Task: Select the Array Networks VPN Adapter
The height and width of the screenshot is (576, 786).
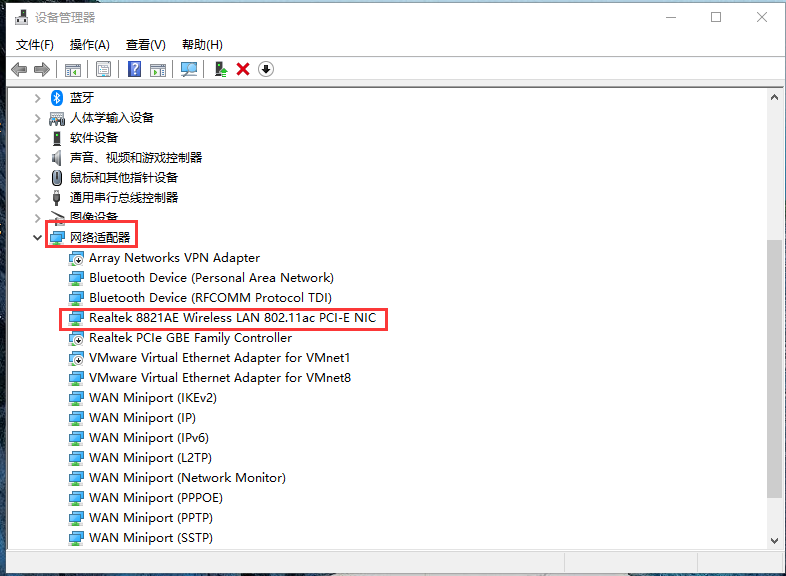Action: click(174, 258)
